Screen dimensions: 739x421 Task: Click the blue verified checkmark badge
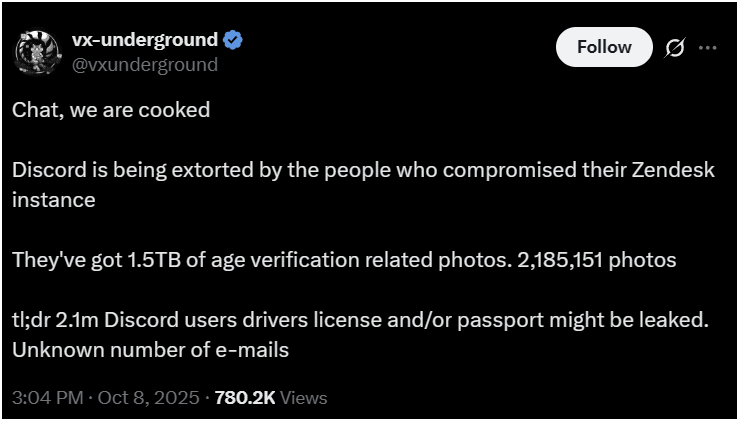[233, 41]
